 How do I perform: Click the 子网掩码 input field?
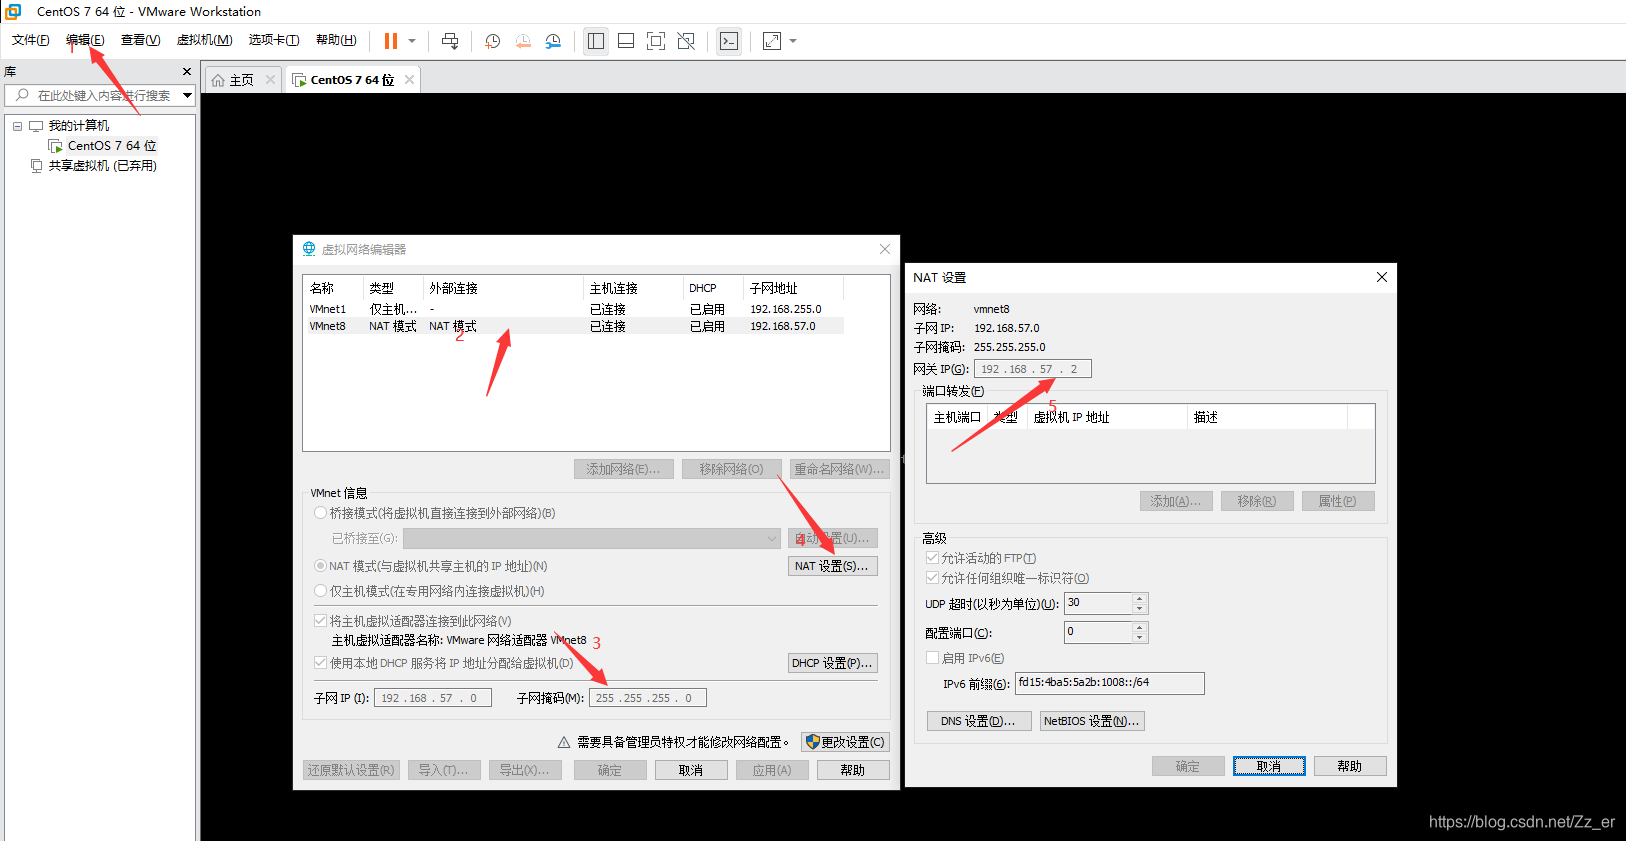click(x=648, y=698)
